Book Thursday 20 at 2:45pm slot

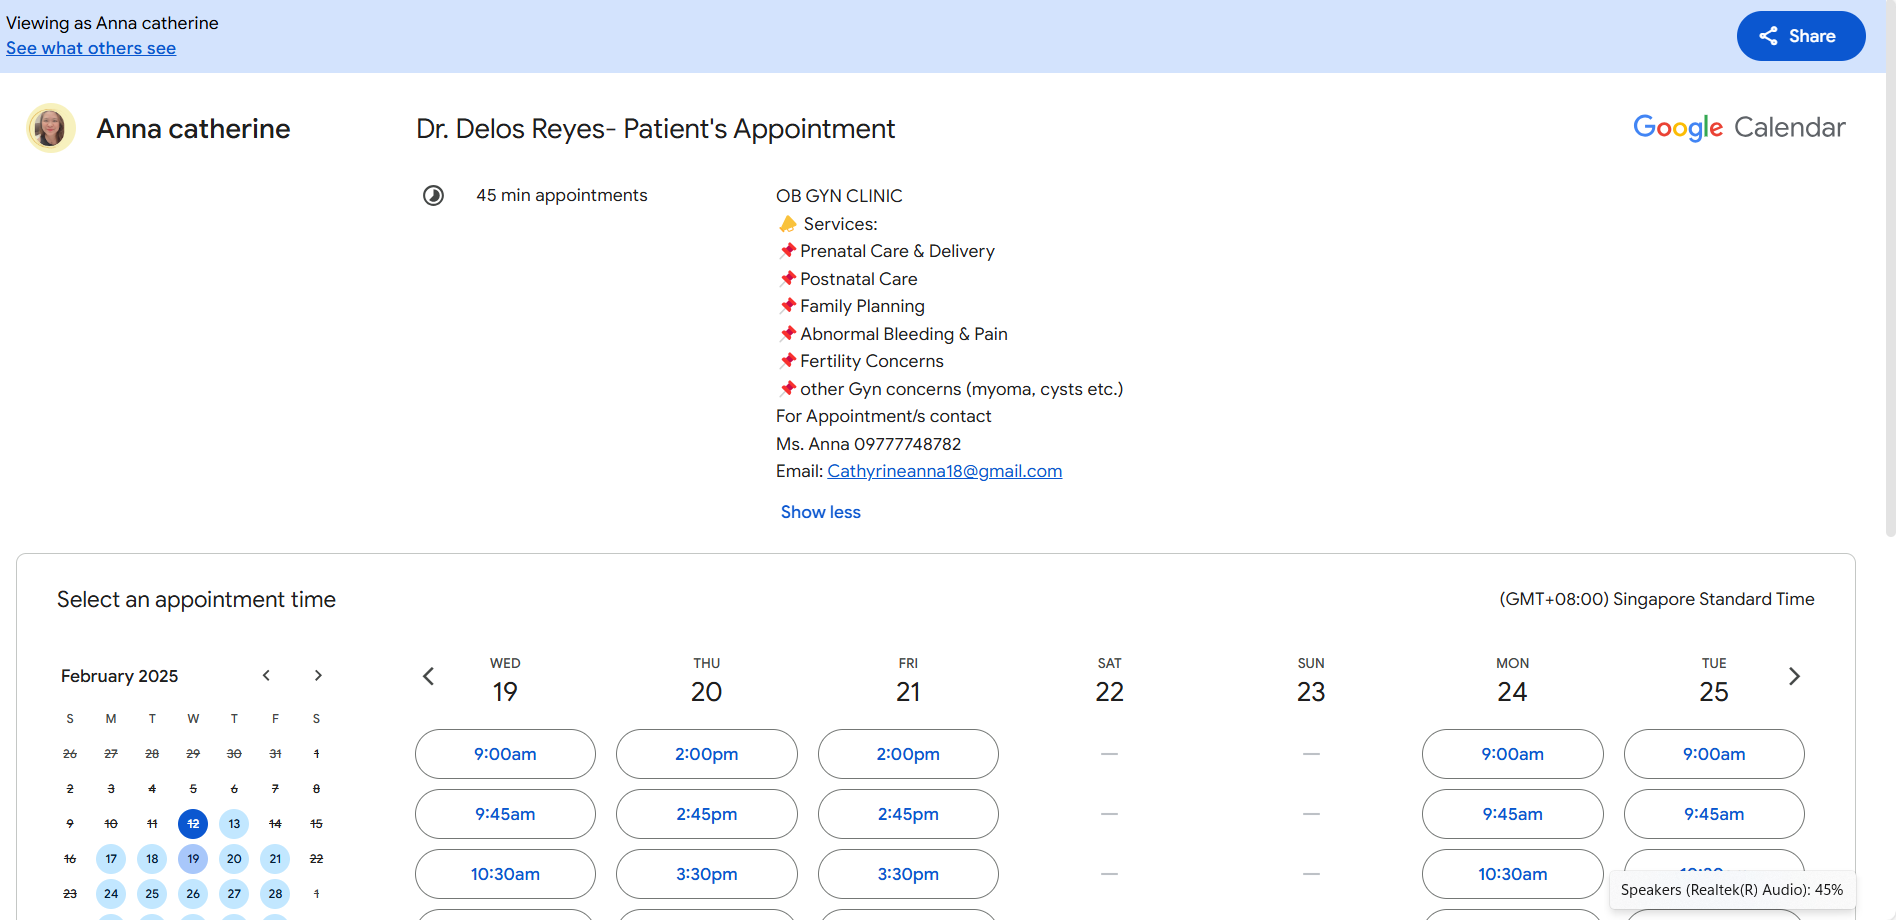(707, 814)
